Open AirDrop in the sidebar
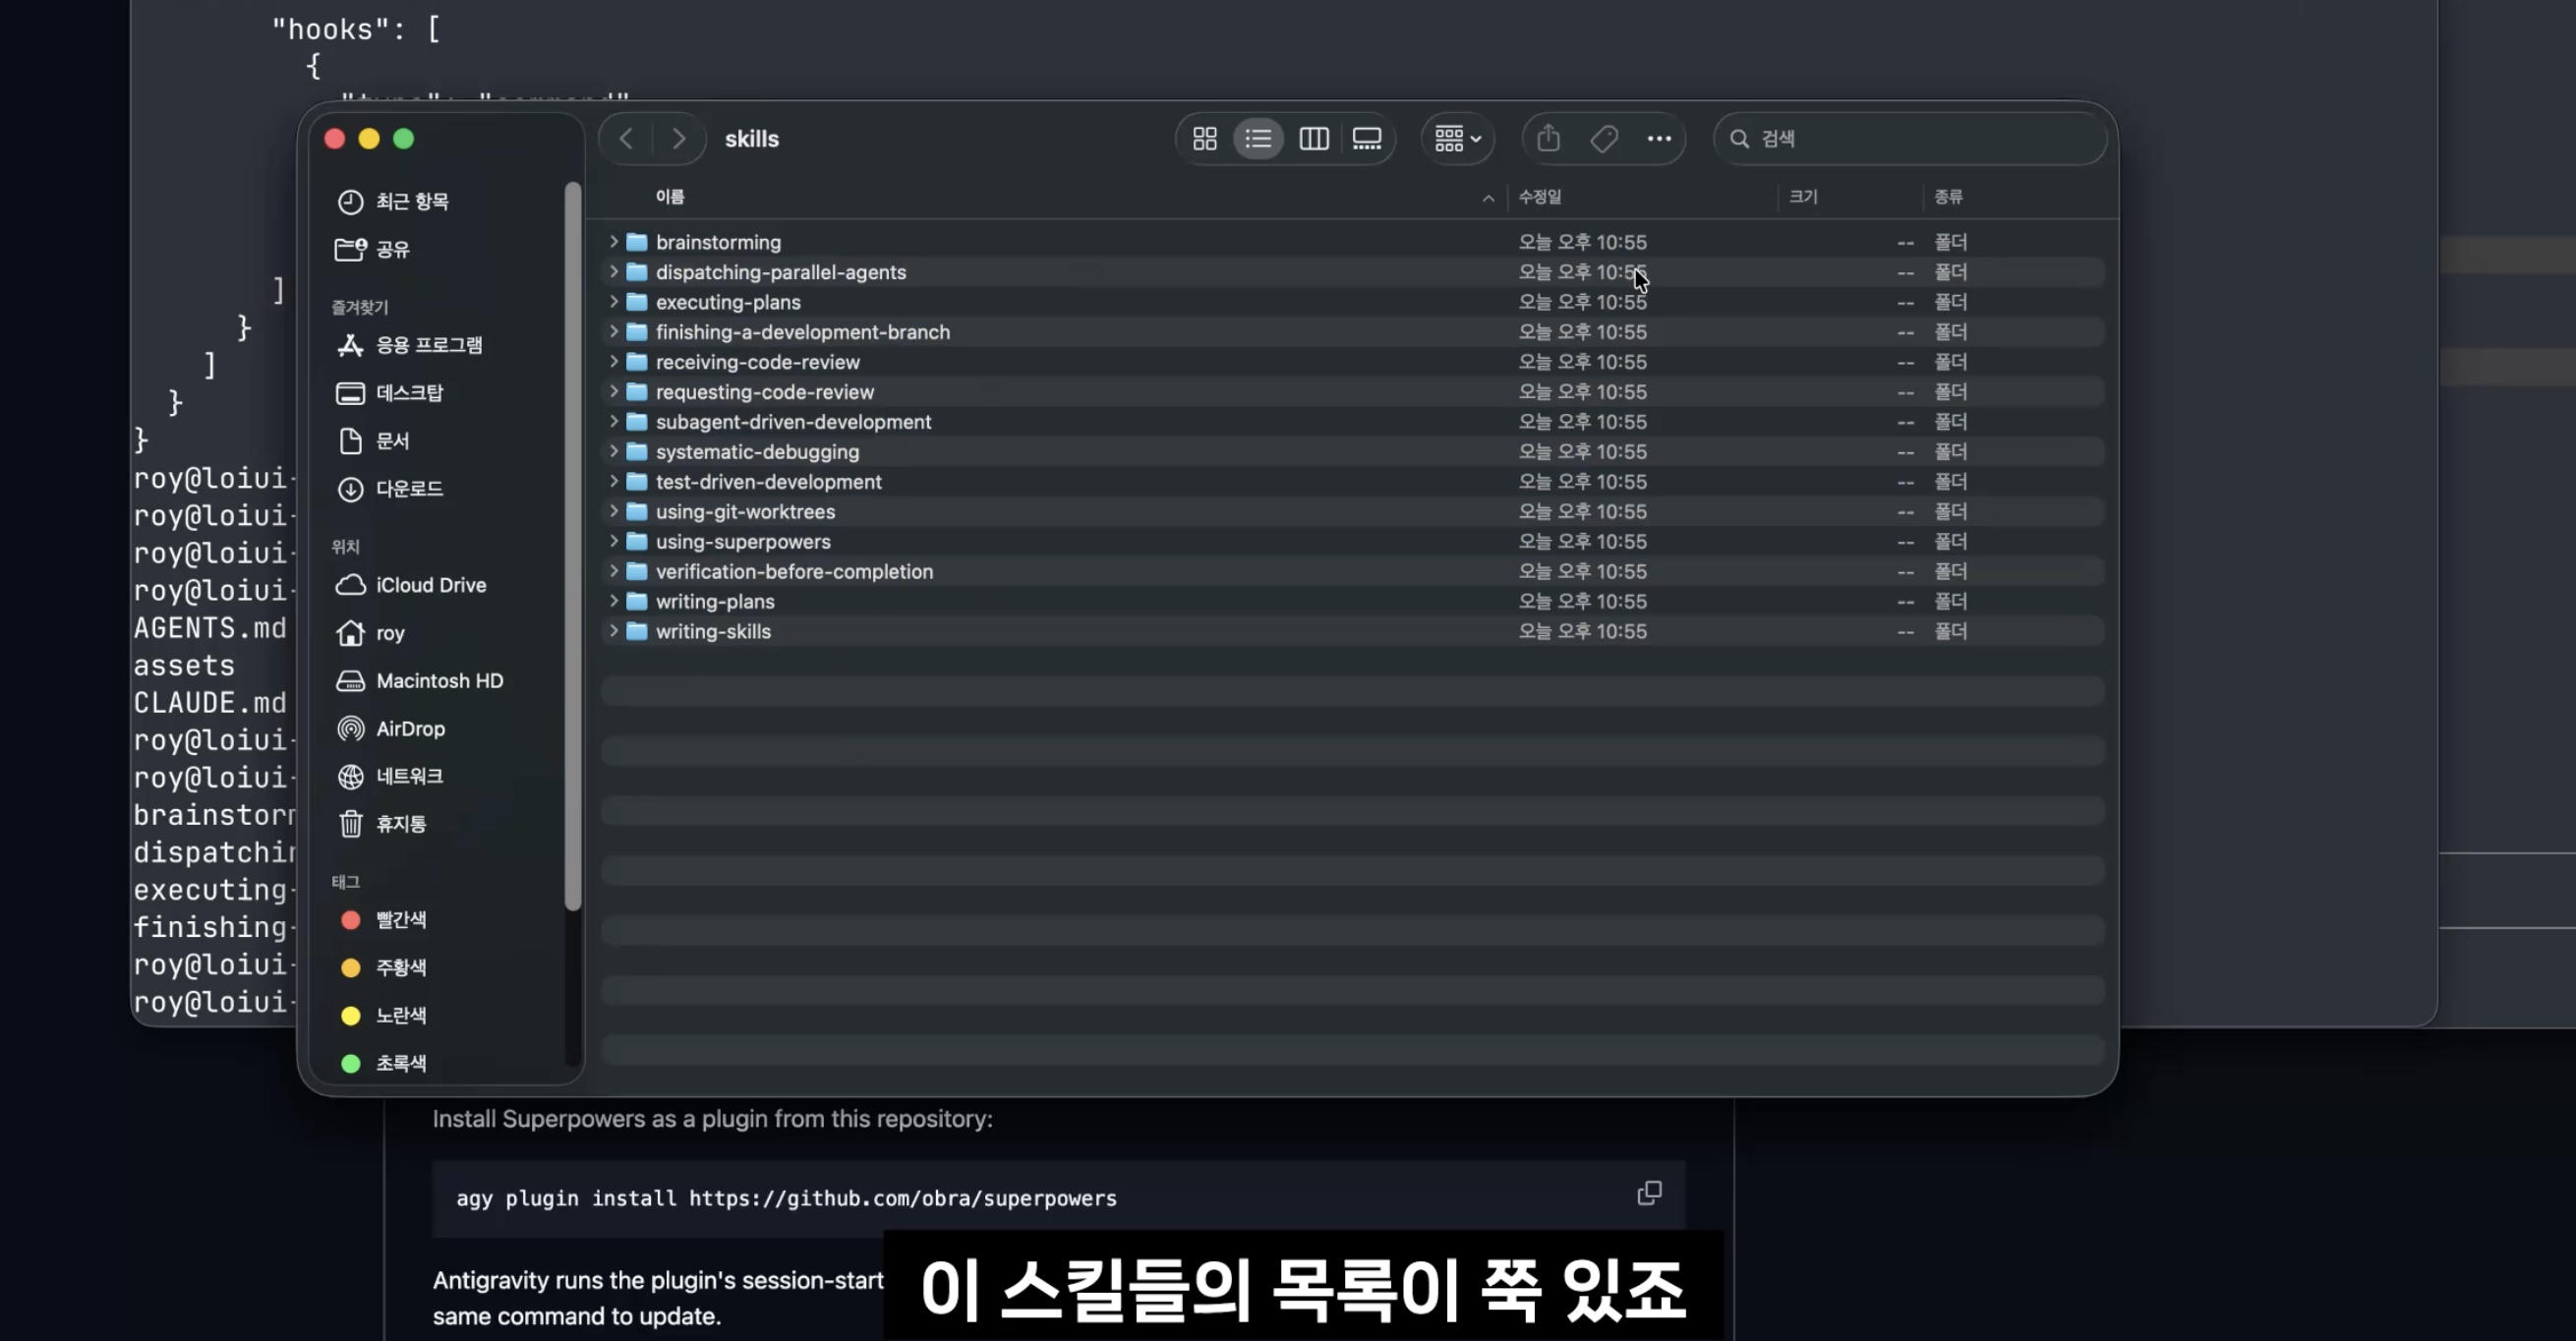The image size is (2576, 1341). (x=391, y=729)
